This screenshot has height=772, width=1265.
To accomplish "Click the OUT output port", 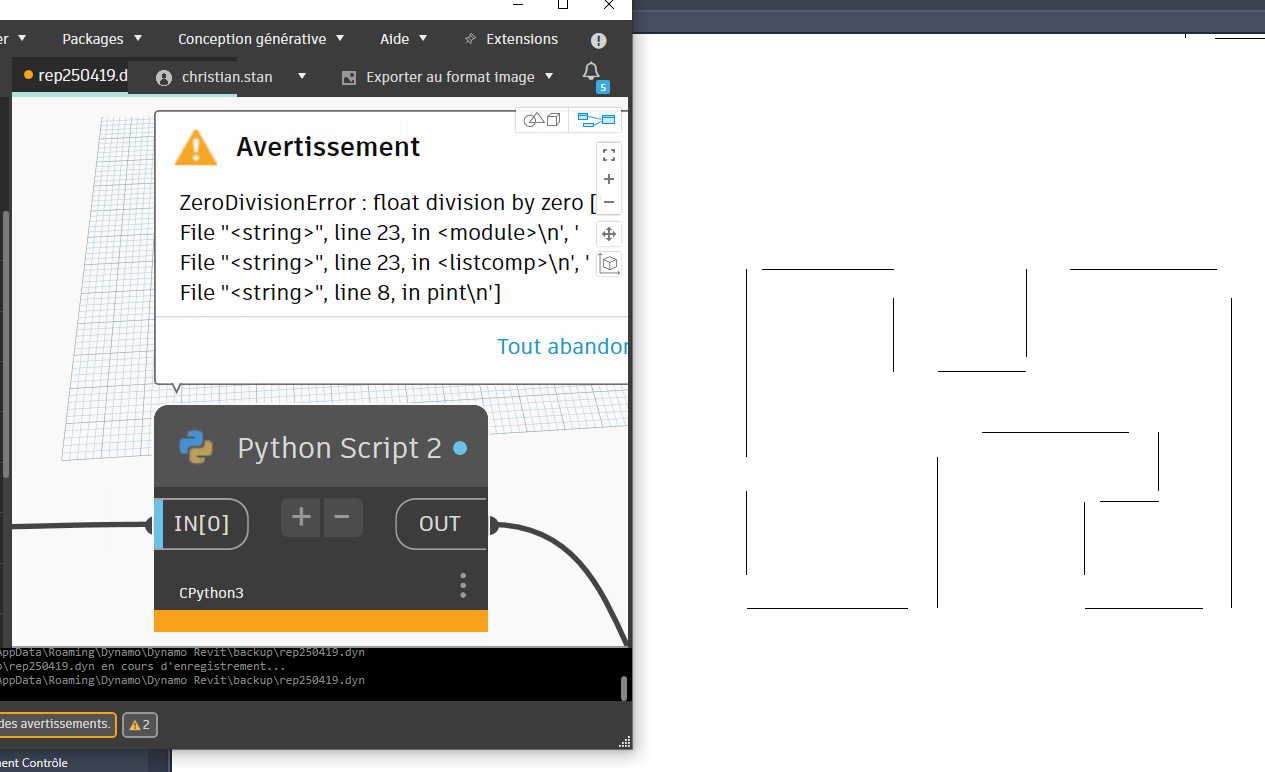I will pyautogui.click(x=440, y=524).
